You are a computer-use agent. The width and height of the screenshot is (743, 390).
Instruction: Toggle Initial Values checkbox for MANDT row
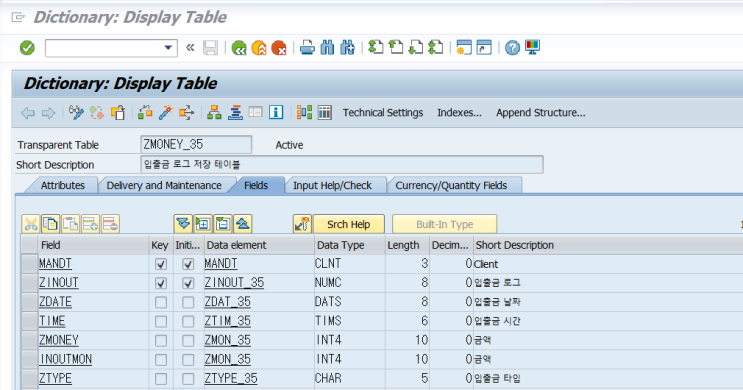point(188,264)
